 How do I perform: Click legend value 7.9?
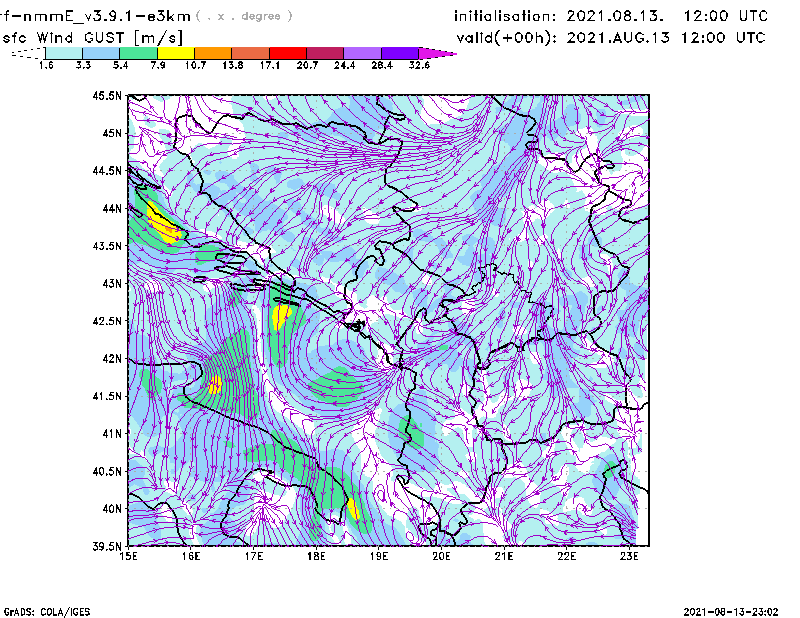click(x=158, y=65)
